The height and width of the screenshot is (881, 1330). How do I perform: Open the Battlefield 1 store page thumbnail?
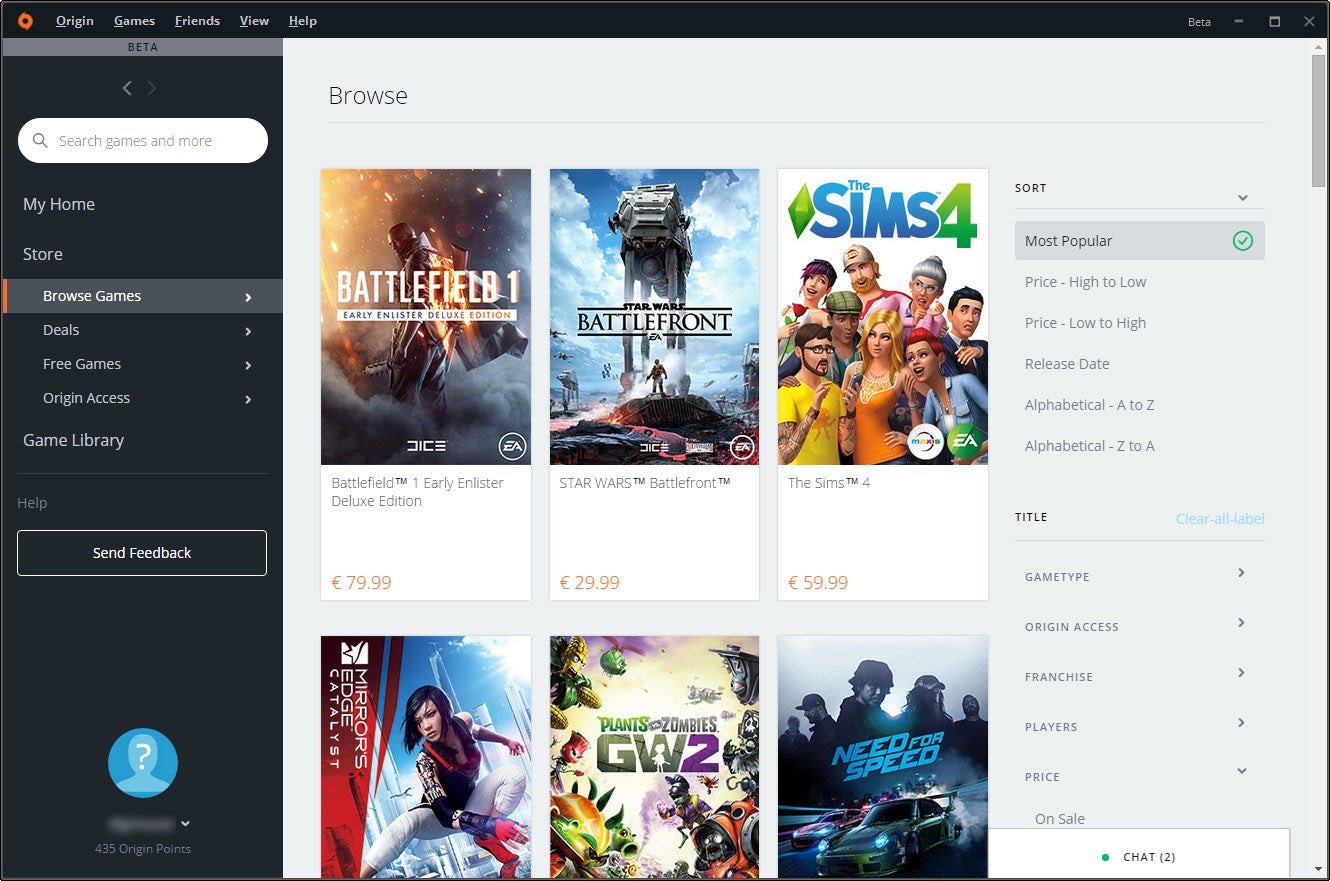pos(425,317)
